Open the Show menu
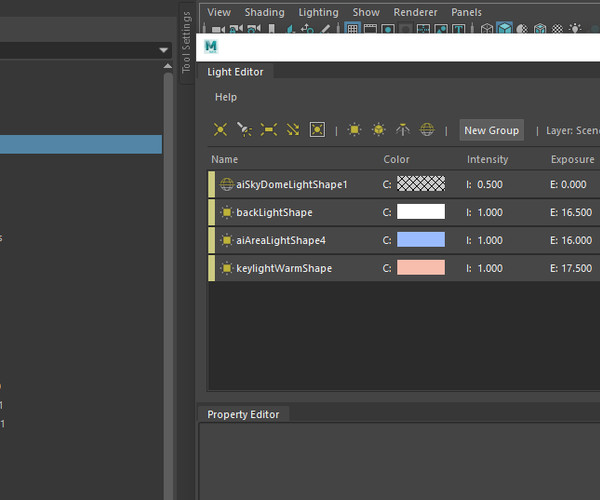 tap(366, 12)
